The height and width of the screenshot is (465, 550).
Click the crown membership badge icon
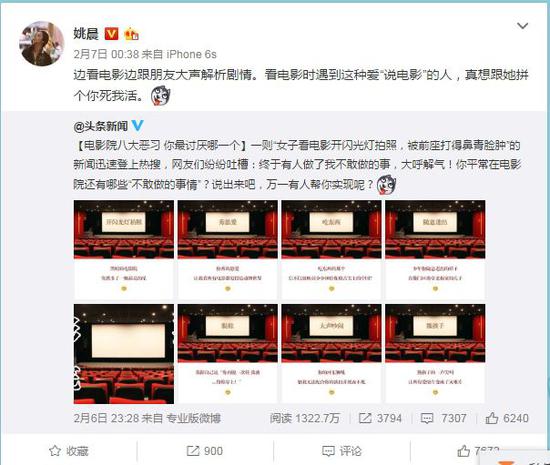pyautogui.click(x=132, y=34)
